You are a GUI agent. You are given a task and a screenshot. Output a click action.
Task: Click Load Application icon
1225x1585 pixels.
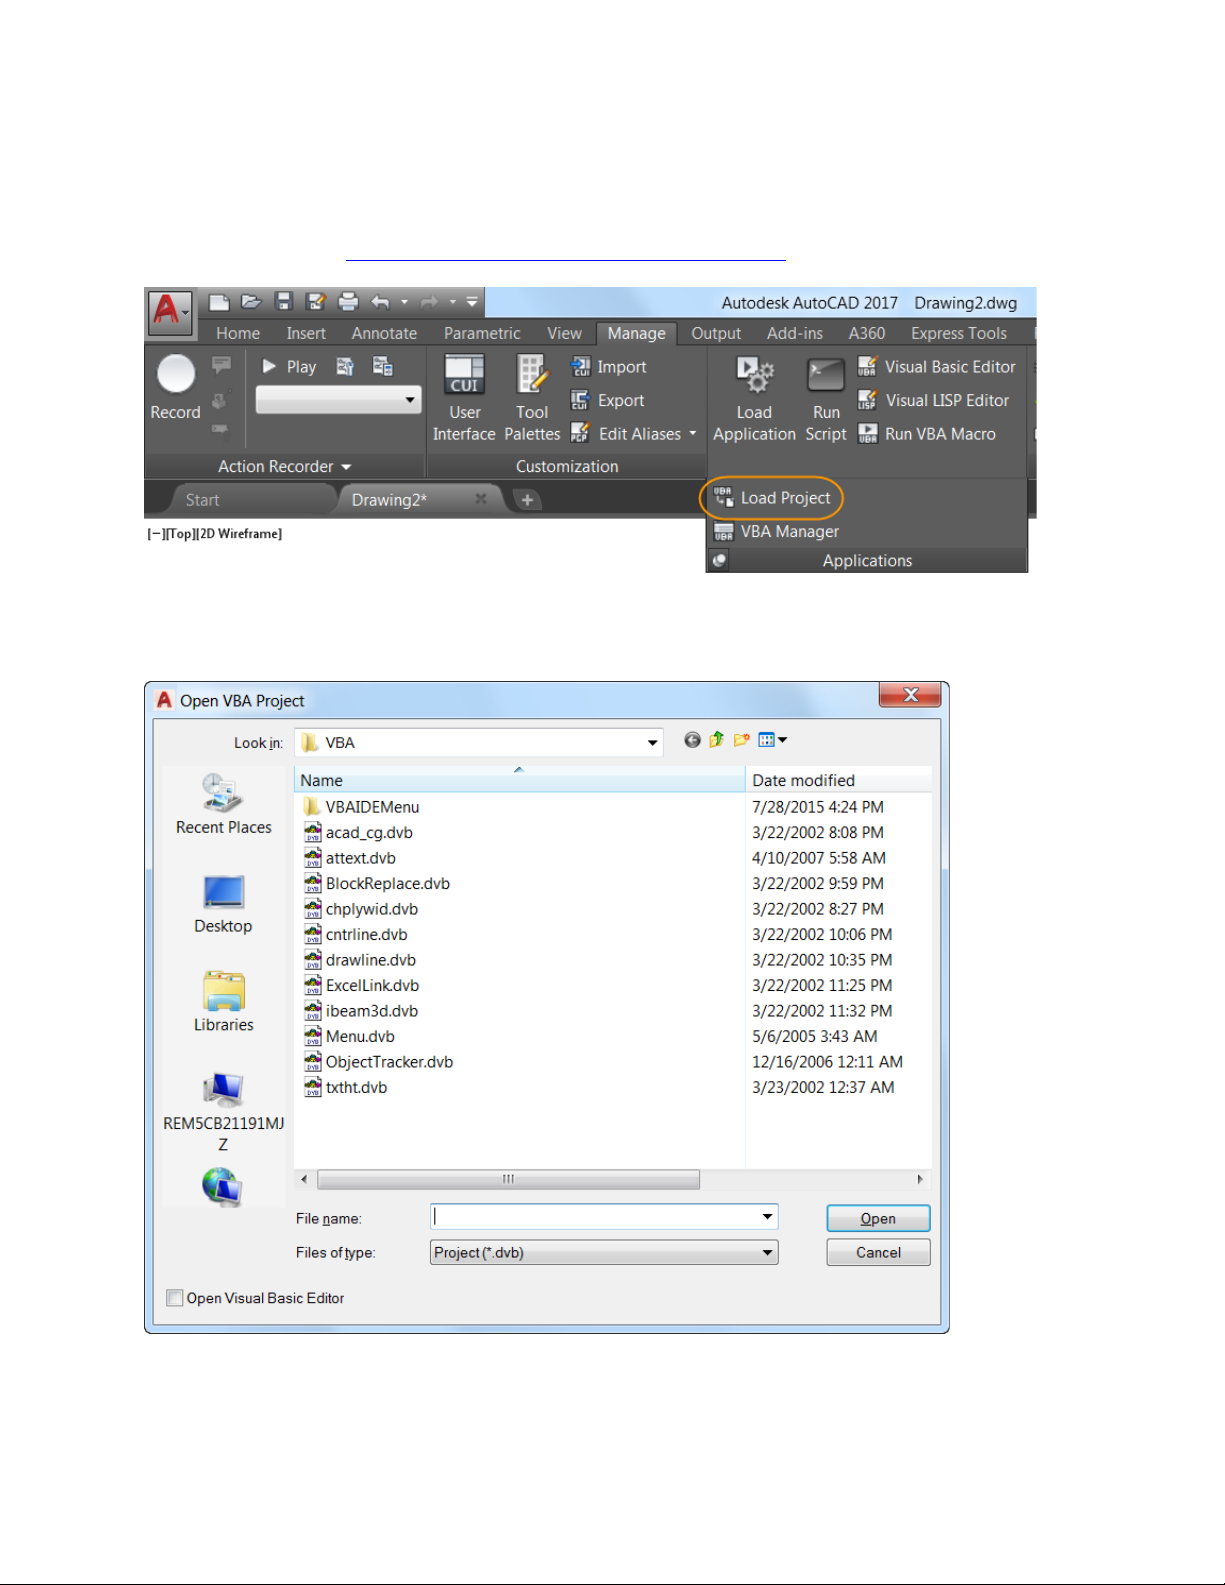pyautogui.click(x=754, y=398)
